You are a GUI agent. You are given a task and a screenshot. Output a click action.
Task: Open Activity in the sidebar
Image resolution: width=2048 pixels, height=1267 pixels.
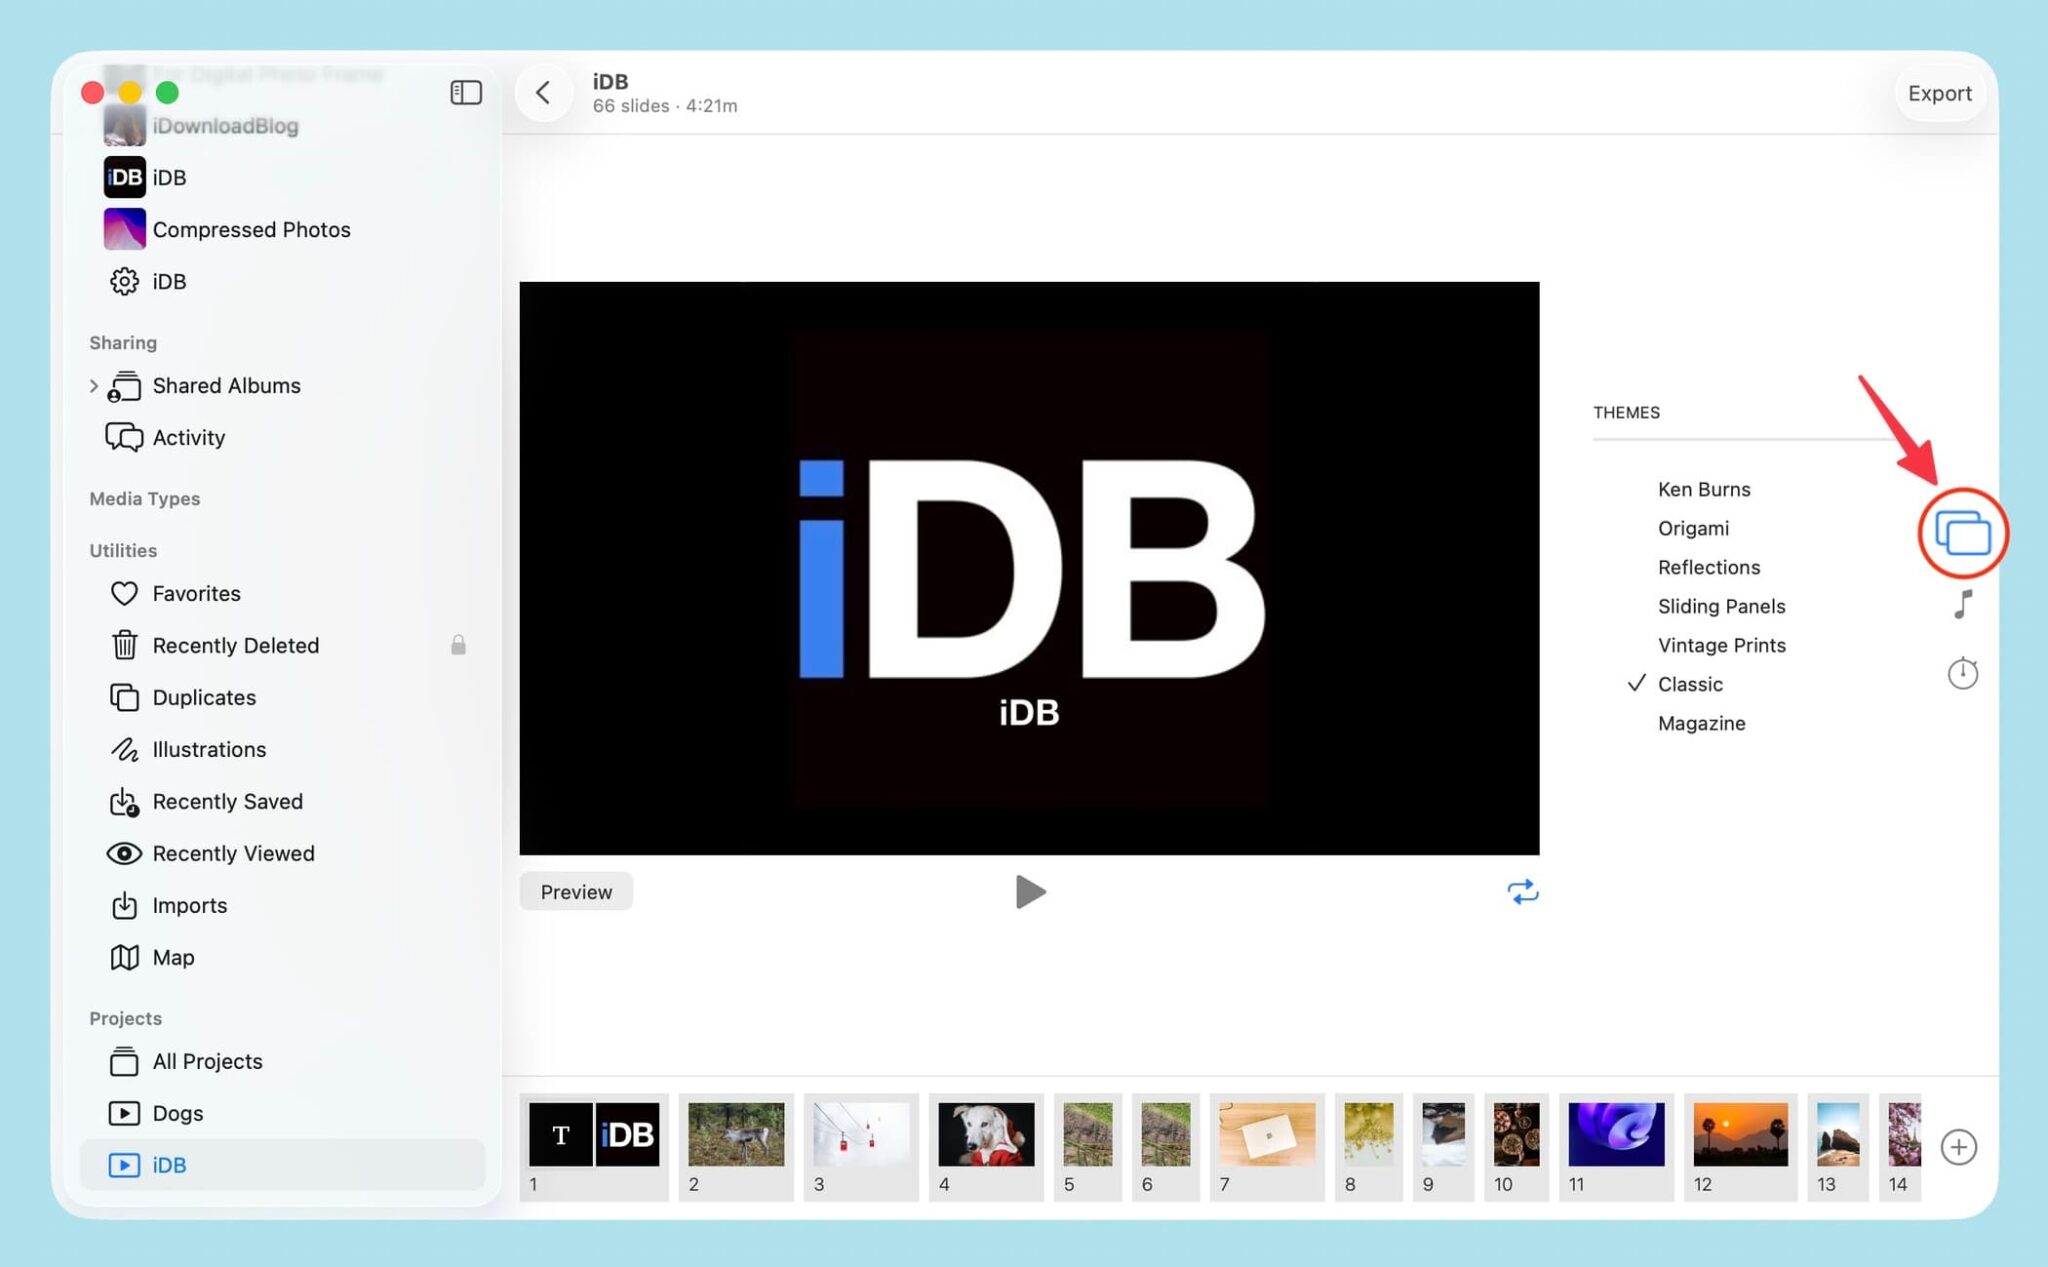point(188,437)
